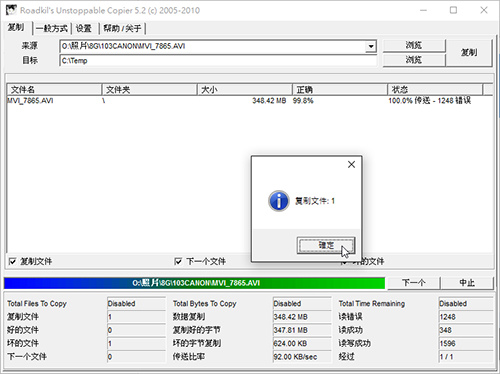The width and height of the screenshot is (500, 374).
Task: Click into the source path field
Action: (x=213, y=46)
